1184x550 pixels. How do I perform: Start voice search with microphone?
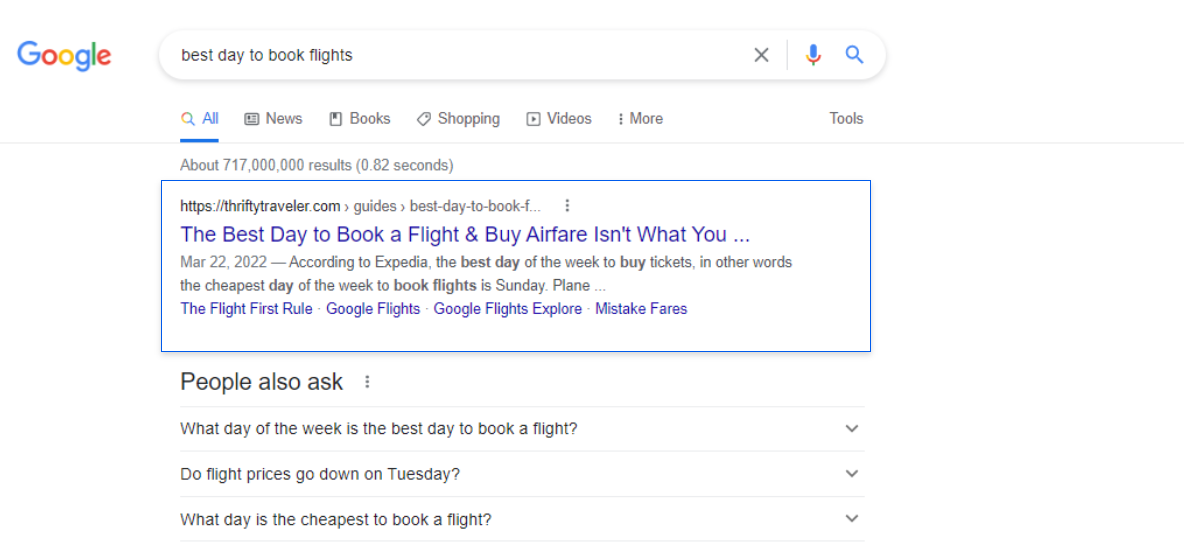point(813,55)
